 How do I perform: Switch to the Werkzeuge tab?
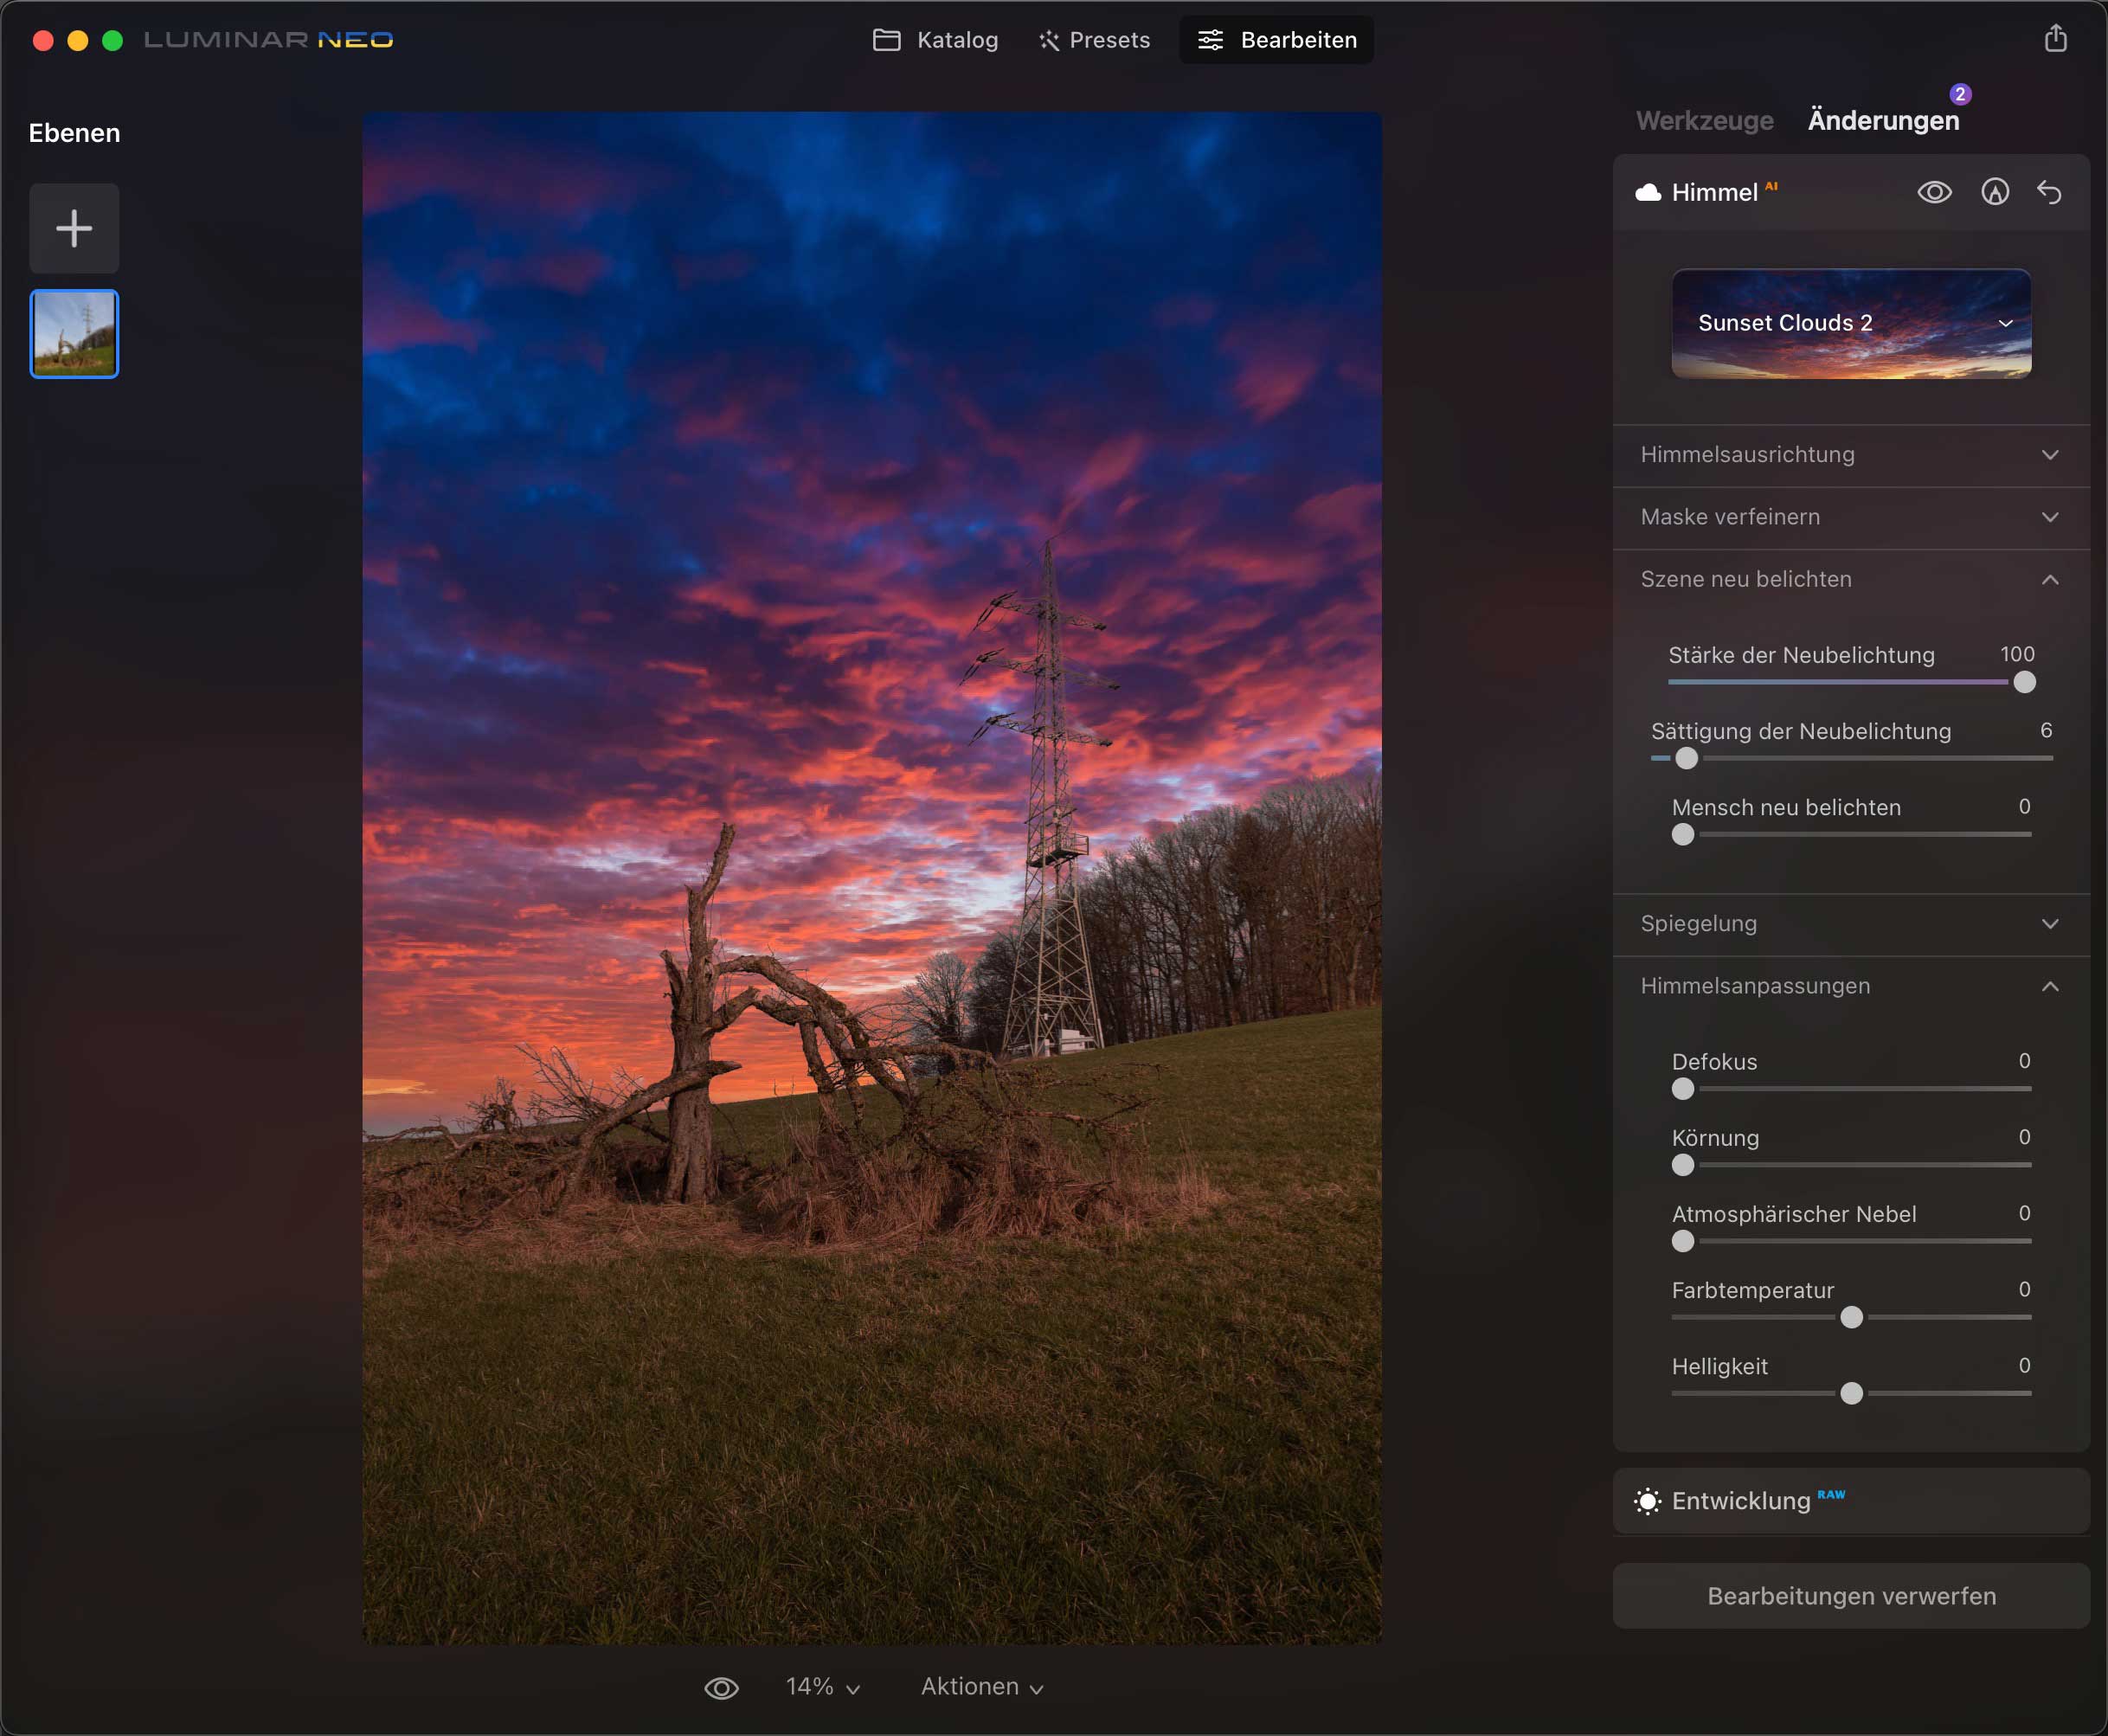click(1704, 121)
